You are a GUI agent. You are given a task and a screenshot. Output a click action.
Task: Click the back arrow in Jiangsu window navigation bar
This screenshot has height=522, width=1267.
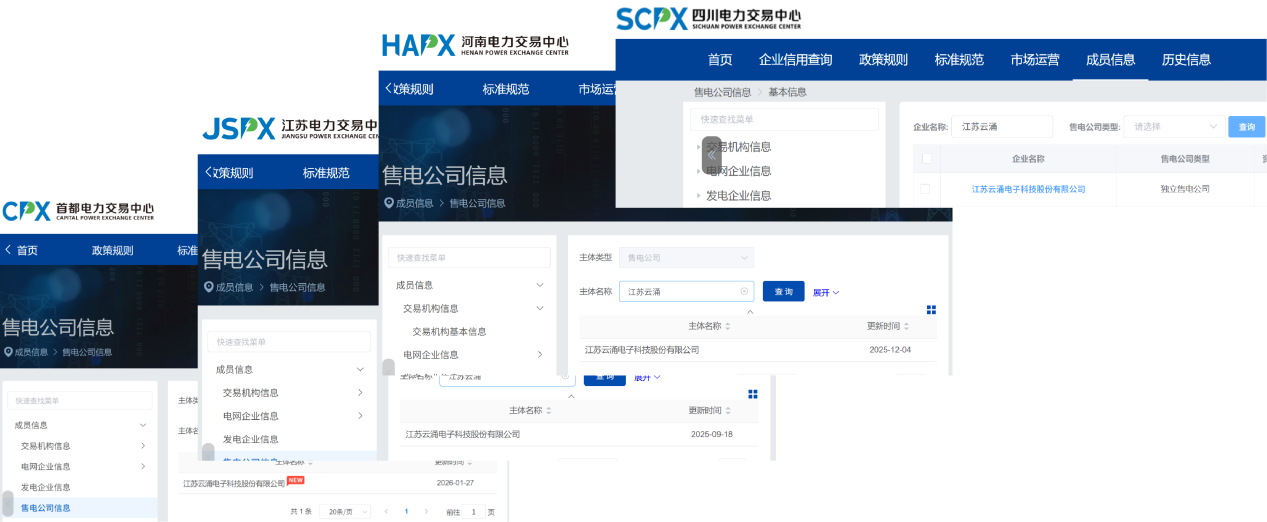click(209, 172)
